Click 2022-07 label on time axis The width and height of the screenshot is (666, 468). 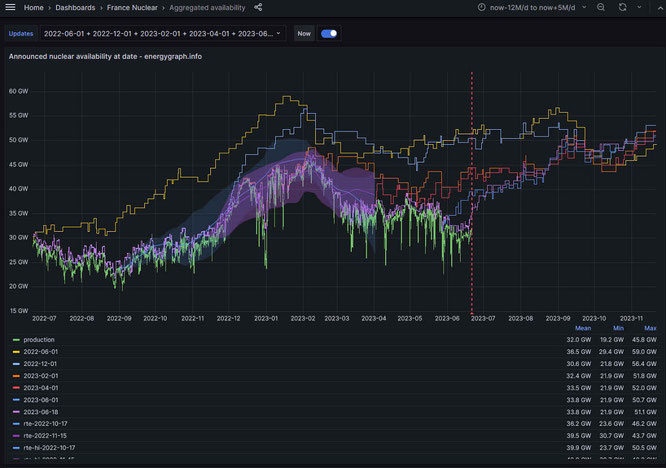pyautogui.click(x=44, y=318)
